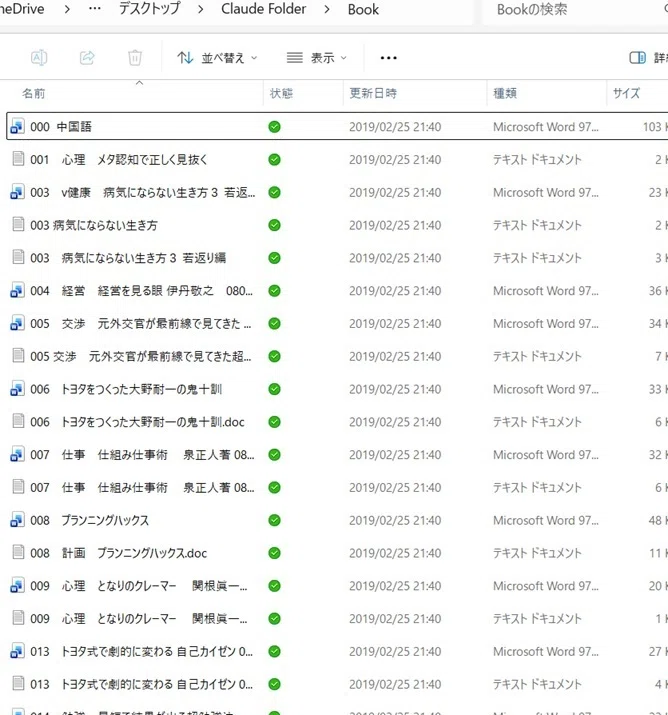
Task: Click size cell 48 of 008 プランニングハックス
Action: [658, 520]
